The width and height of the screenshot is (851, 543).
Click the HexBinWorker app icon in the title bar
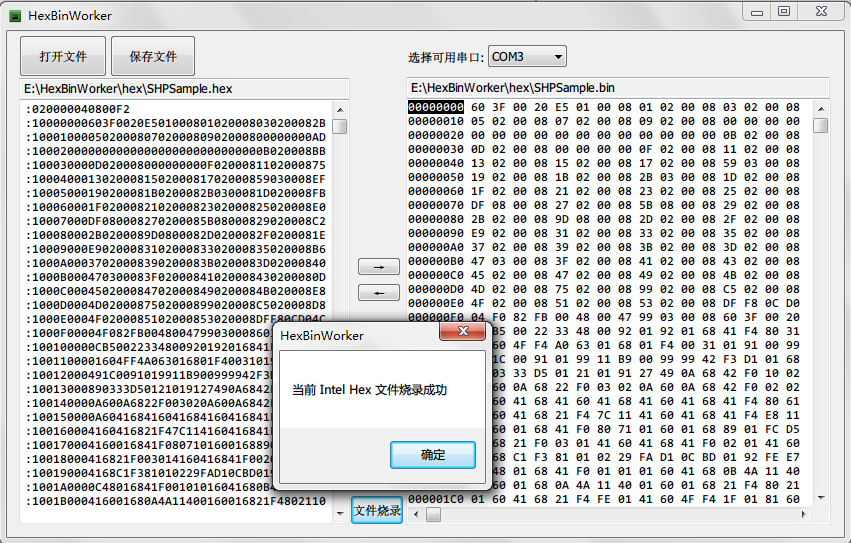15,16
